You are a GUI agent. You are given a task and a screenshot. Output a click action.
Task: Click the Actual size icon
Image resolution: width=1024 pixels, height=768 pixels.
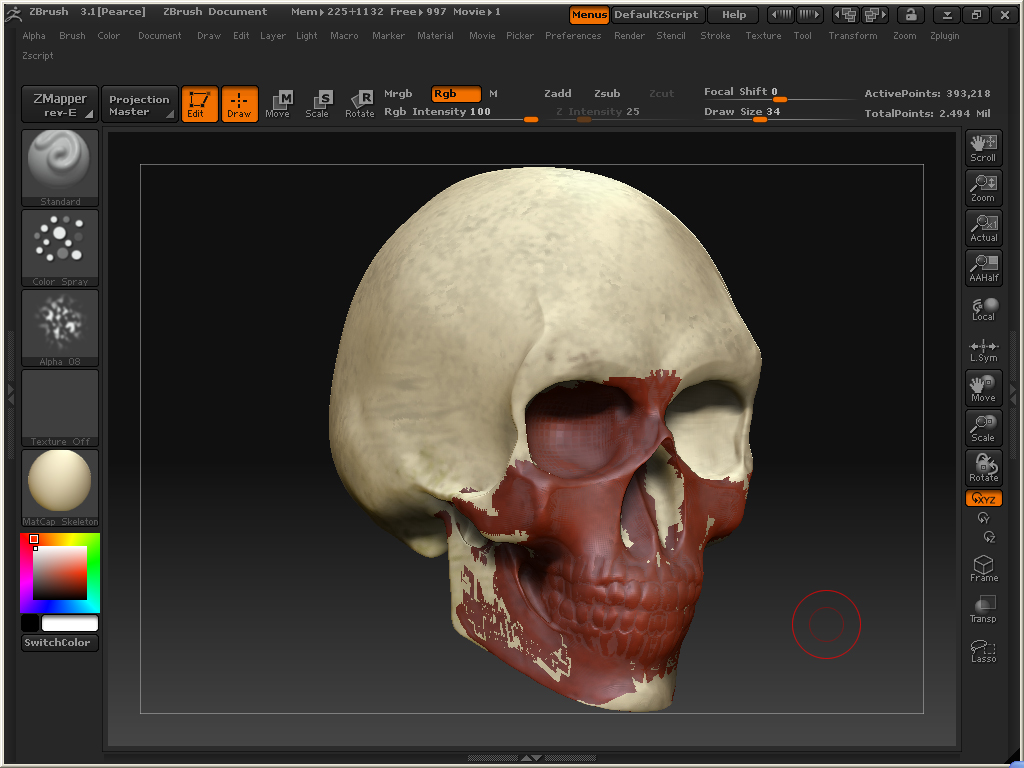983,227
